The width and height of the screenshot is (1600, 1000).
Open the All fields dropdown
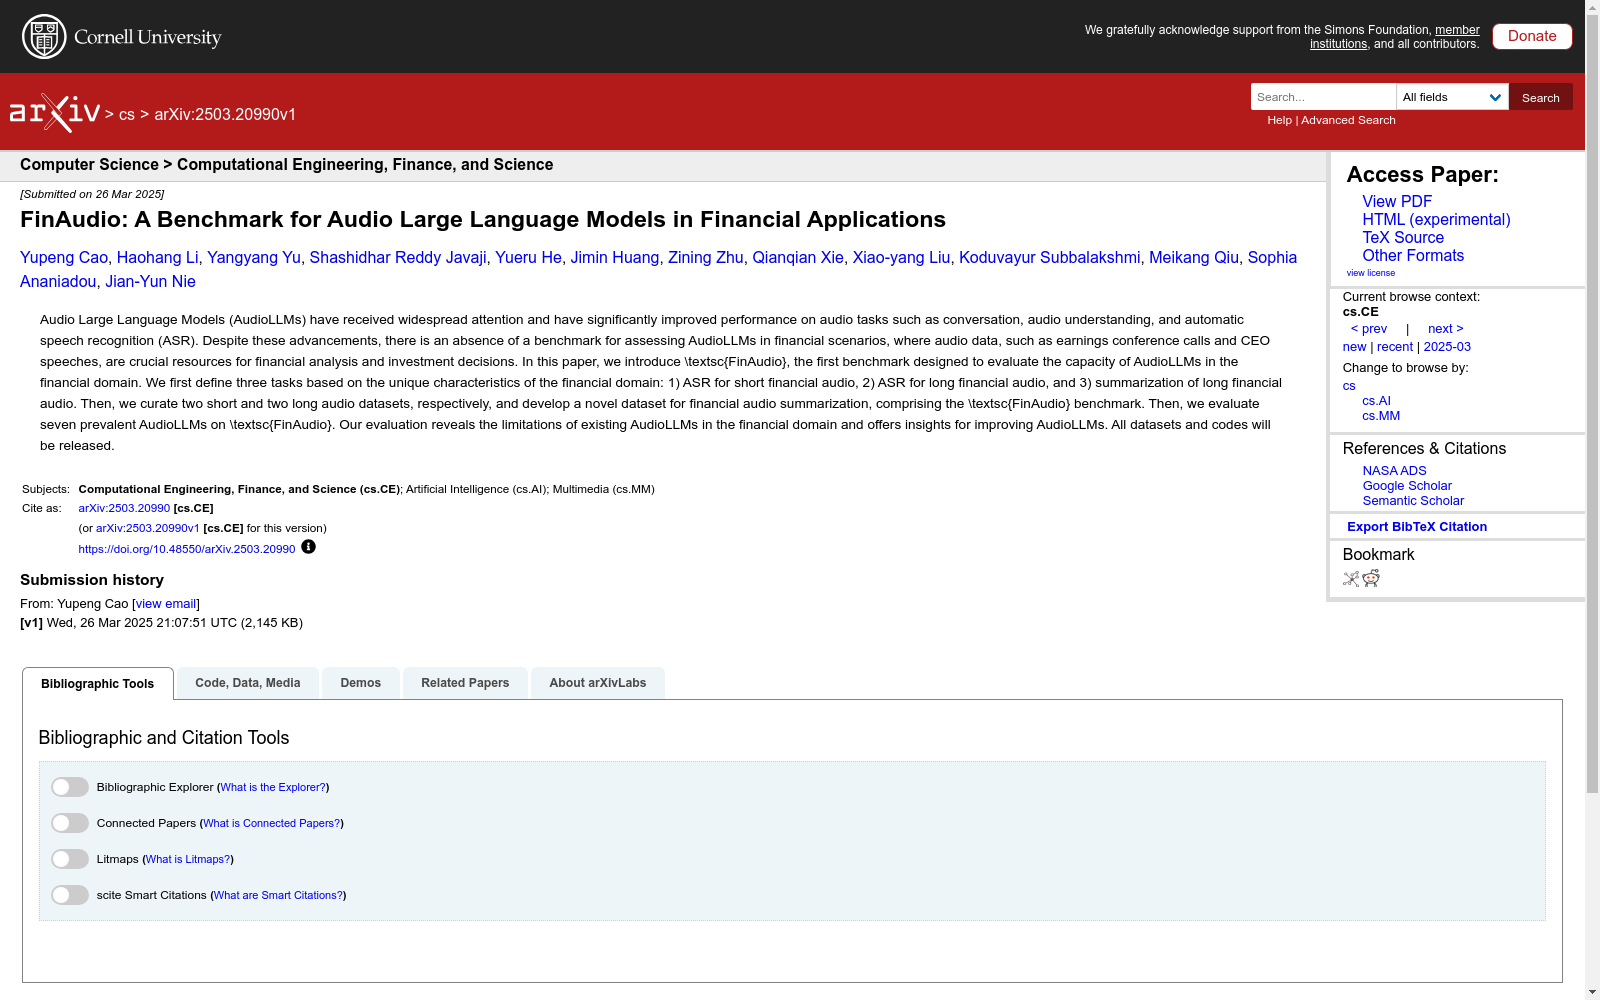pos(1452,97)
